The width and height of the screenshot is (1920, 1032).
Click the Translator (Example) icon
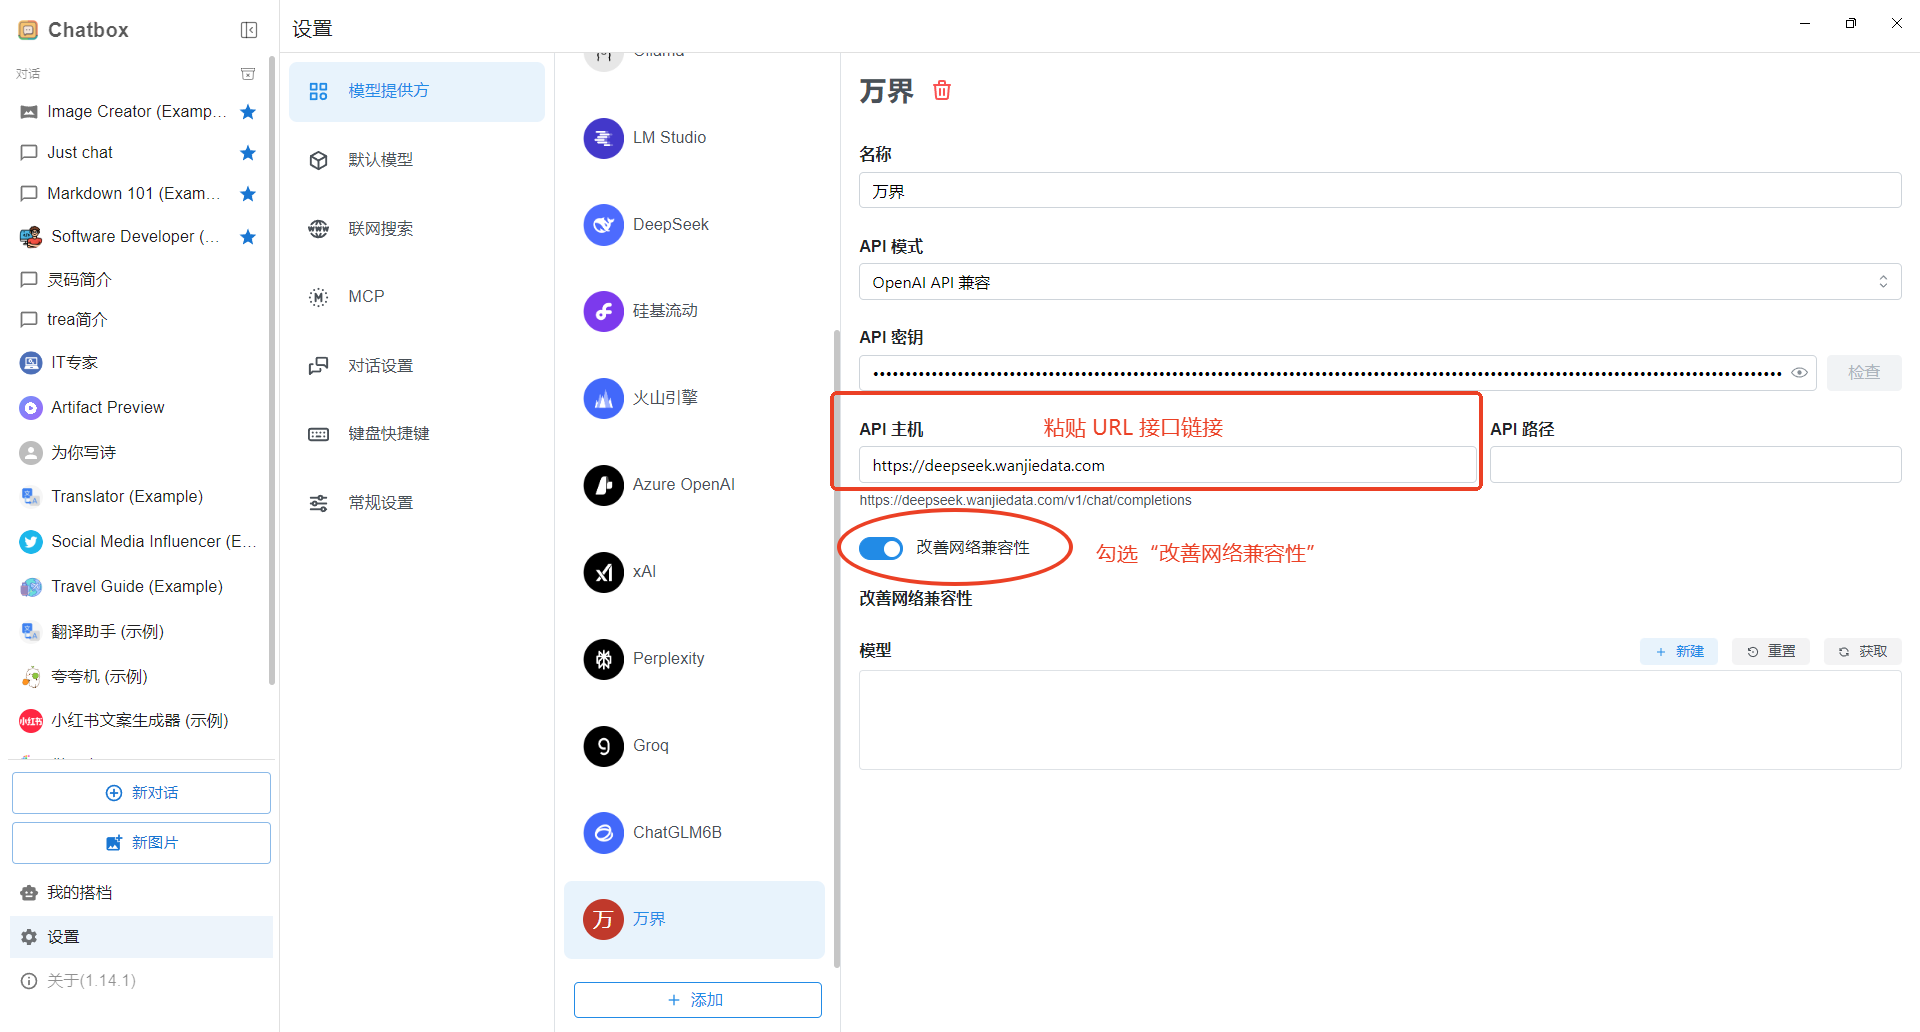point(31,496)
